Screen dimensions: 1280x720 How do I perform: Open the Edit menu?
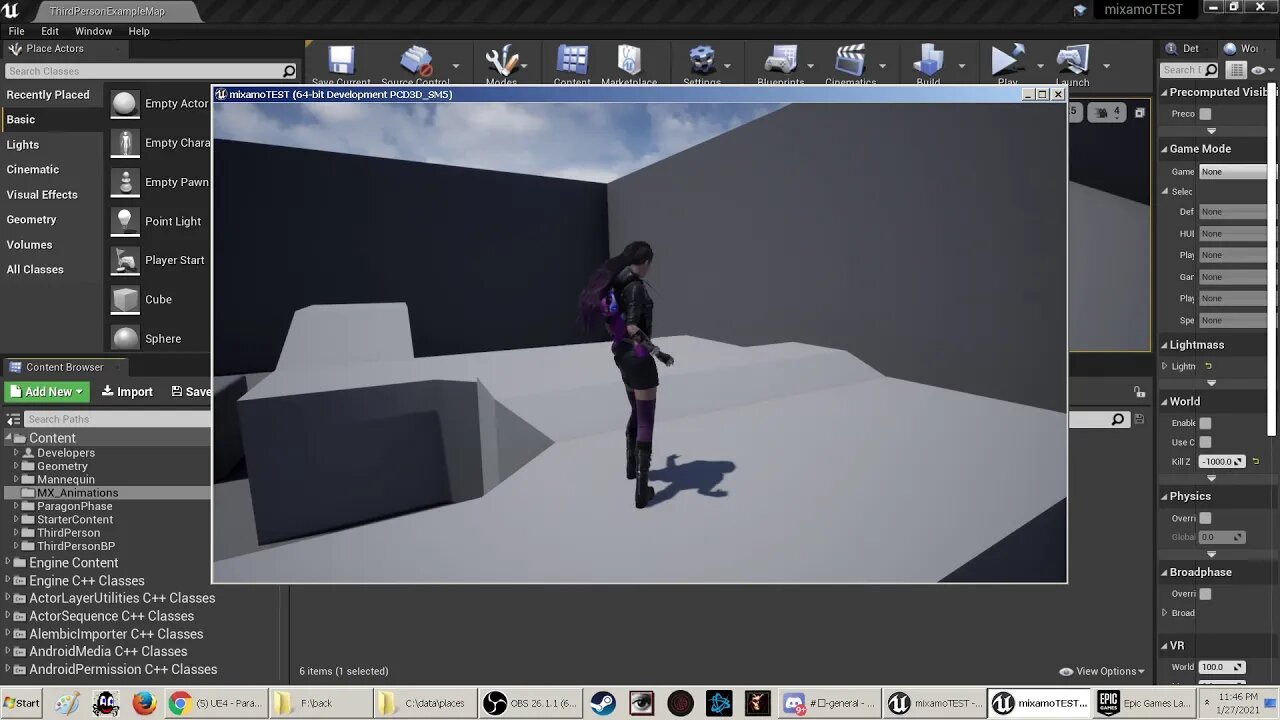50,31
